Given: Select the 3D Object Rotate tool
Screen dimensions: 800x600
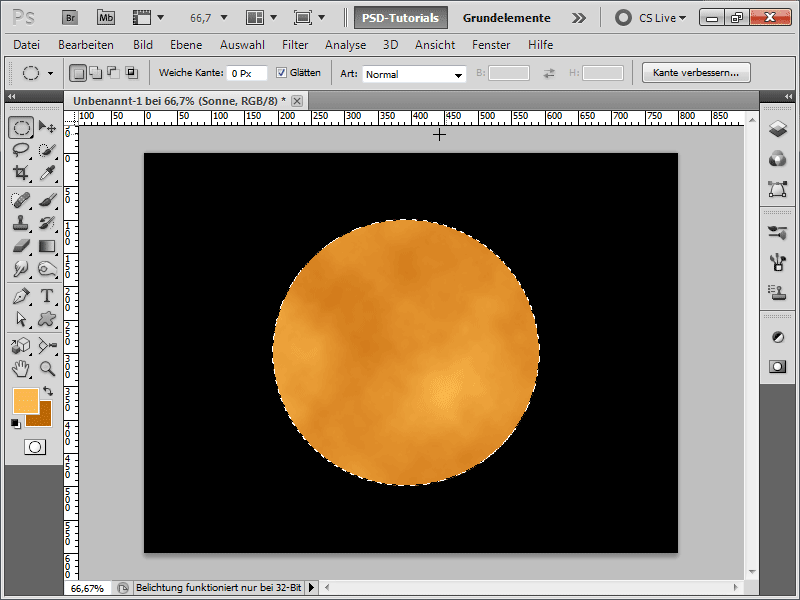Looking at the screenshot, I should point(21,345).
